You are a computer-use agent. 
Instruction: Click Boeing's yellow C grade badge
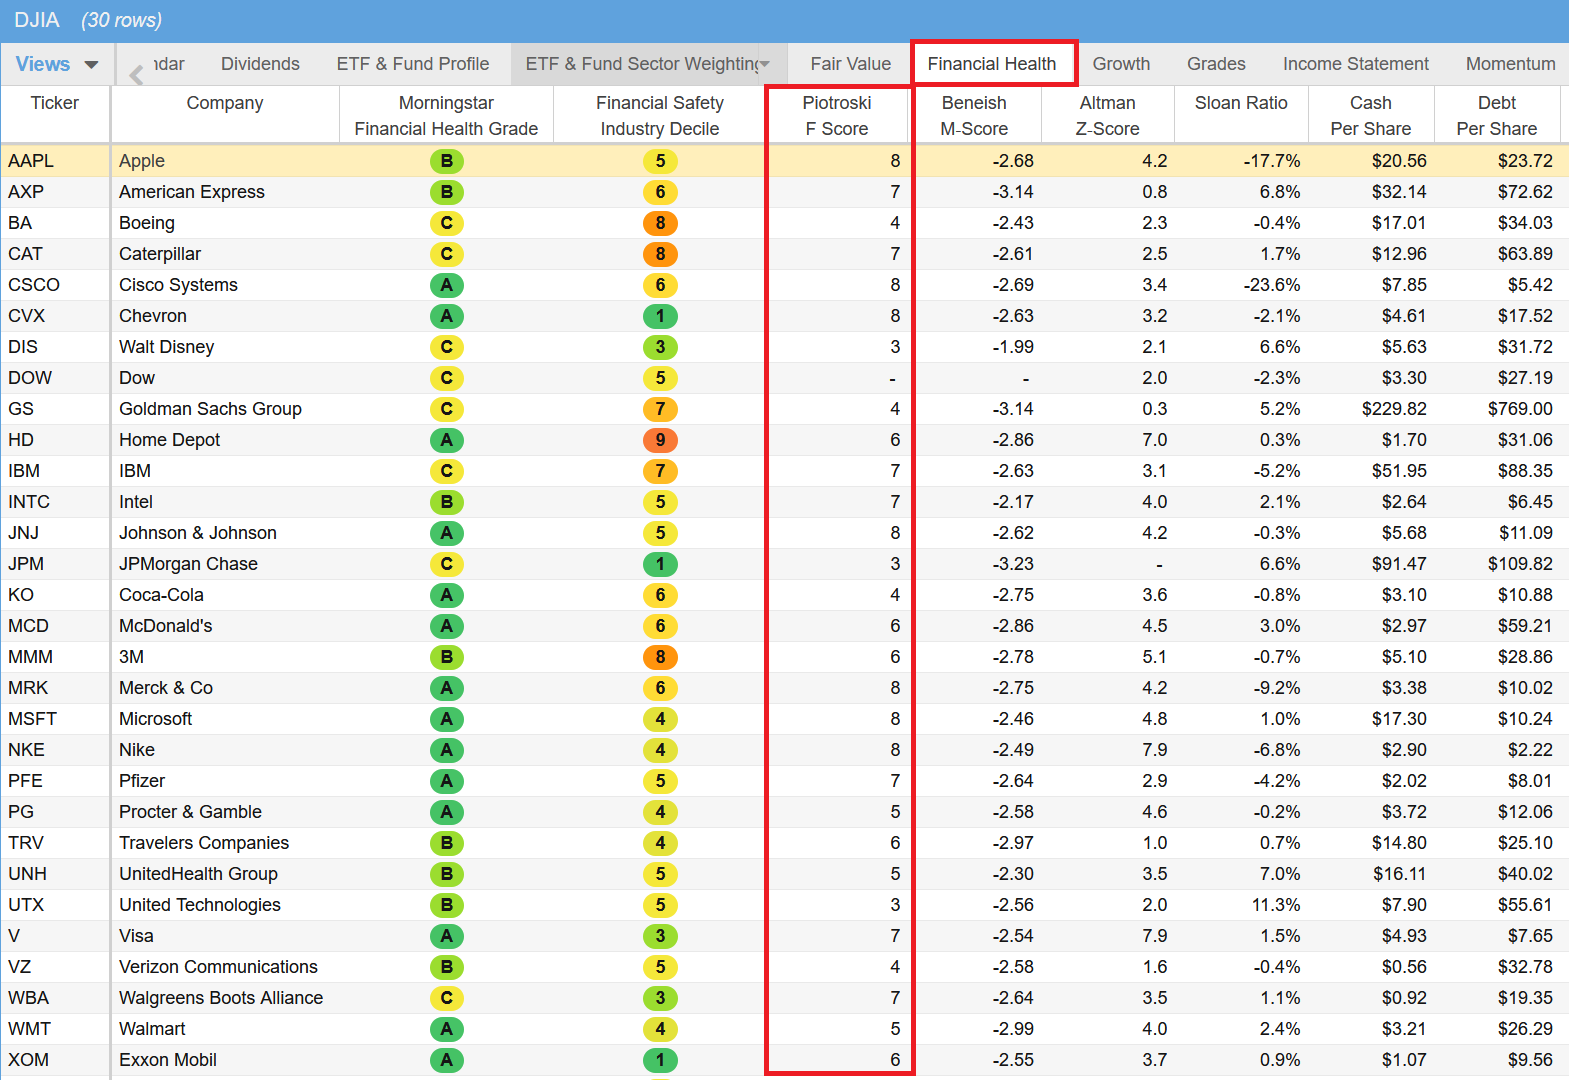point(446,223)
